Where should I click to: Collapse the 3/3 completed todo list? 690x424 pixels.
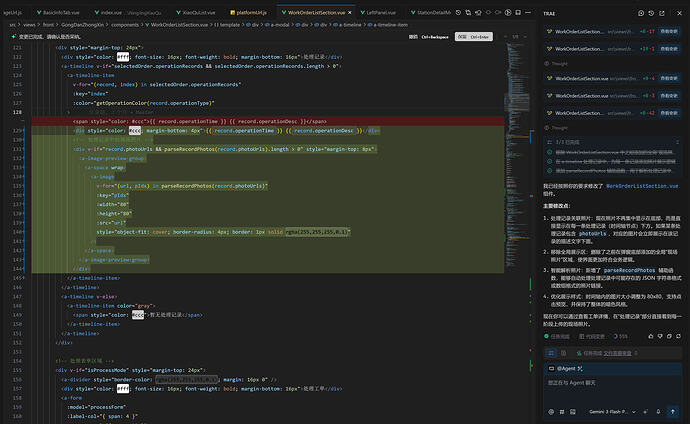pyautogui.click(x=677, y=142)
